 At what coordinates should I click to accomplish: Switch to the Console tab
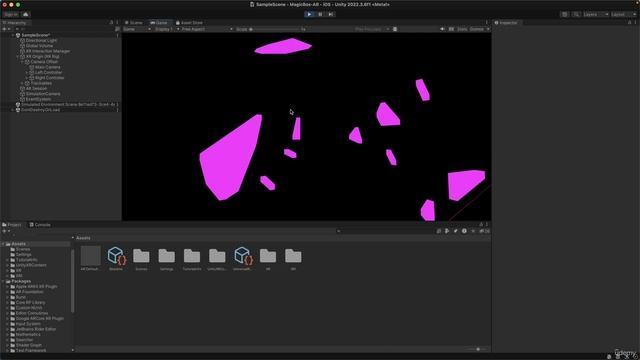click(x=40, y=224)
